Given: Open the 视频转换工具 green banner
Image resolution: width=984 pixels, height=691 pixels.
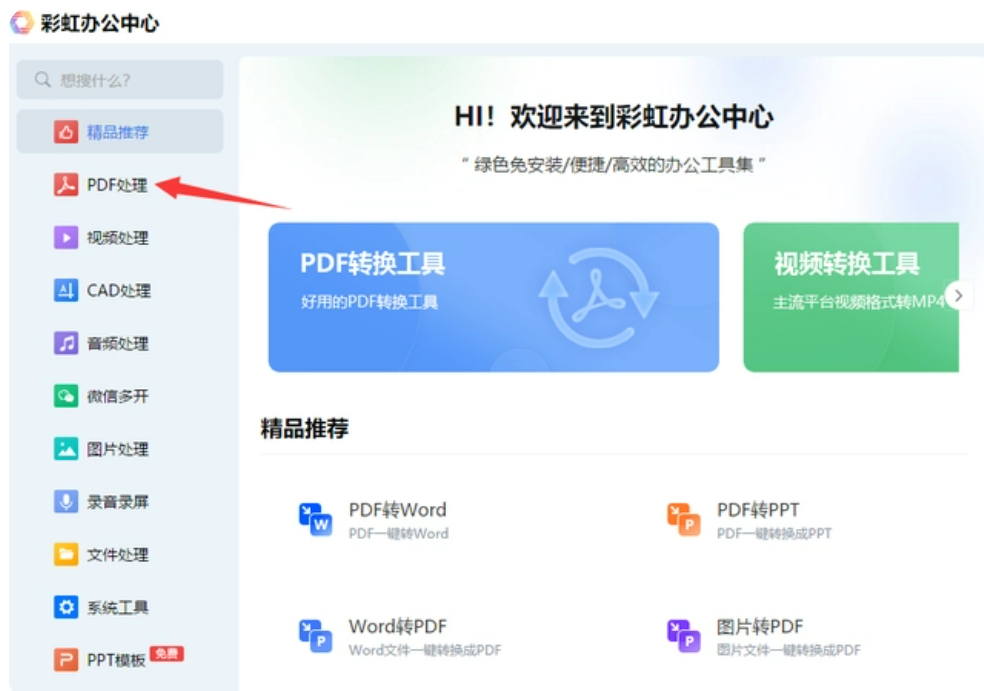Looking at the screenshot, I should pos(851,297).
